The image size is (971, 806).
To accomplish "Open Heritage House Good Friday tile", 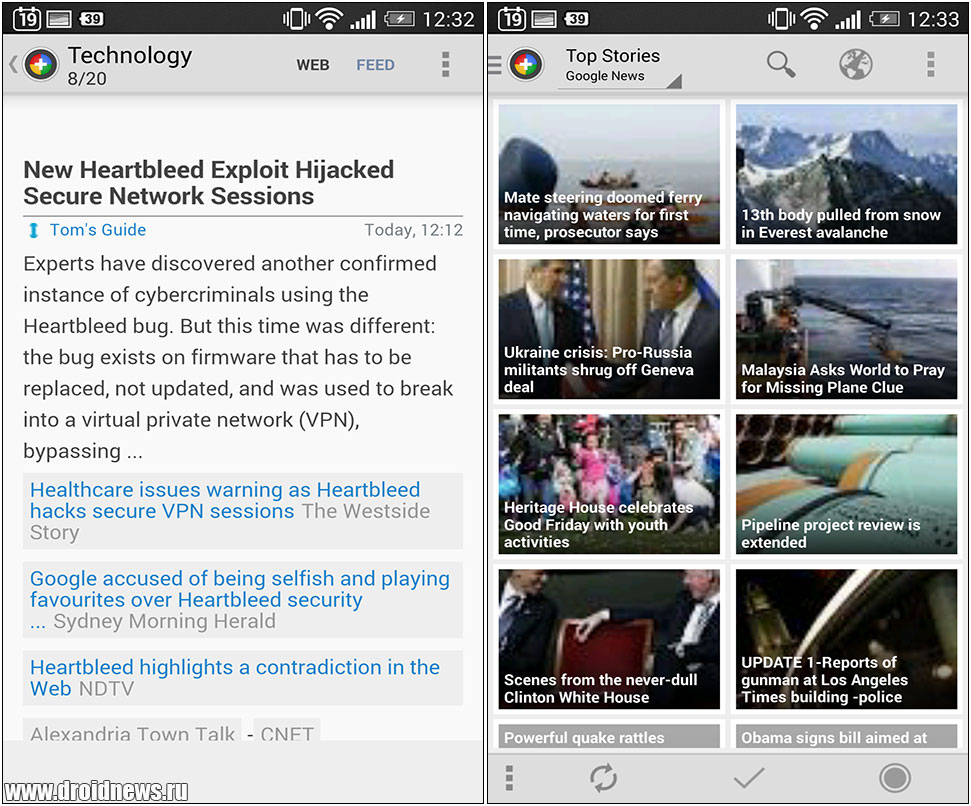I will [609, 484].
